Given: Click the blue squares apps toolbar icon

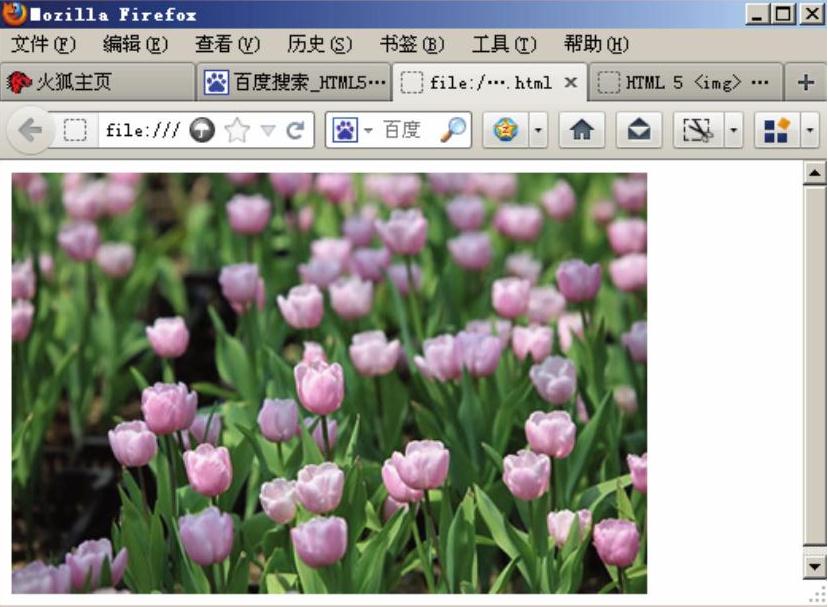Looking at the screenshot, I should [x=777, y=130].
